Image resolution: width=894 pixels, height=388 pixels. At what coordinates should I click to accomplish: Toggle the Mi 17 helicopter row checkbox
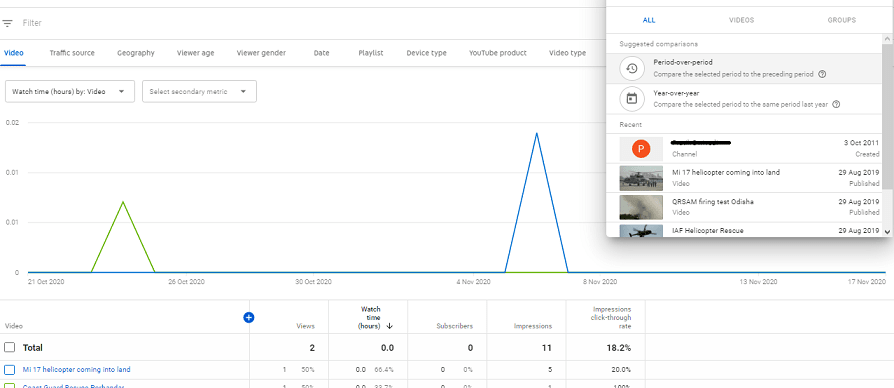(x=9, y=370)
